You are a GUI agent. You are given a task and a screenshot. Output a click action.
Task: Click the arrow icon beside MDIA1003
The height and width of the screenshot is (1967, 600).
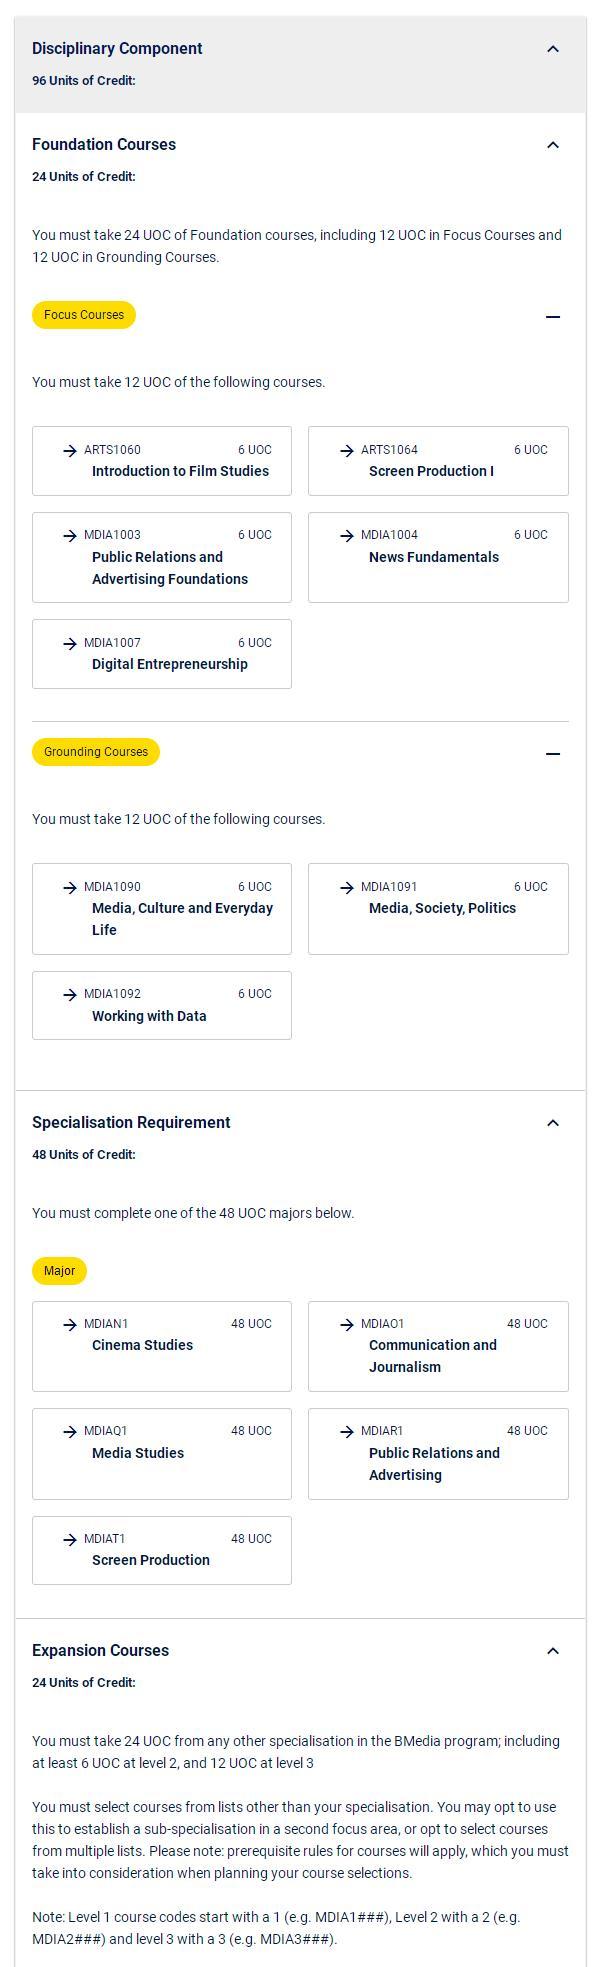(x=70, y=536)
